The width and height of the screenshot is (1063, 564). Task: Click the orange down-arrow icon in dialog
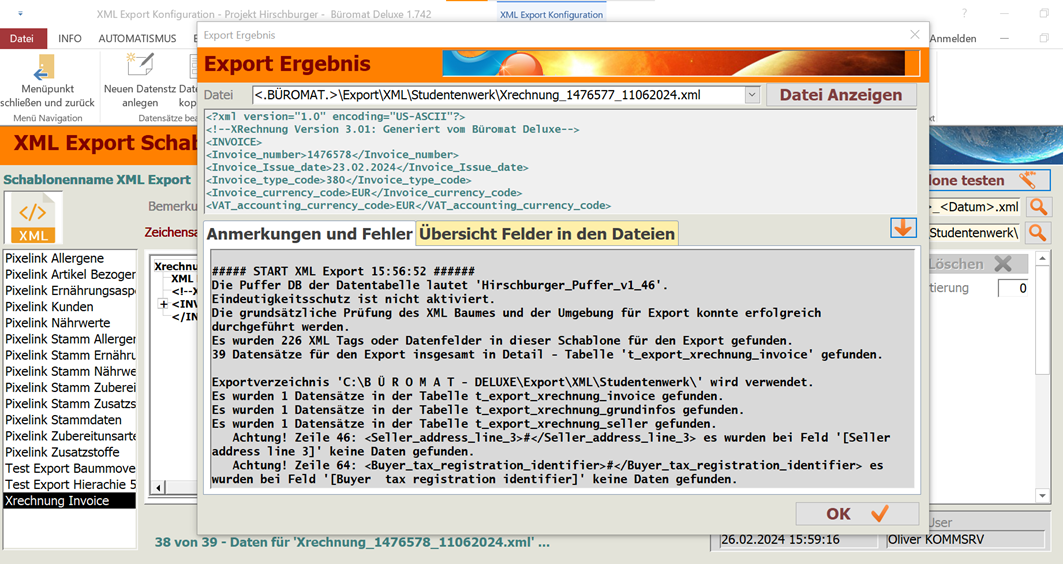pyautogui.click(x=903, y=228)
